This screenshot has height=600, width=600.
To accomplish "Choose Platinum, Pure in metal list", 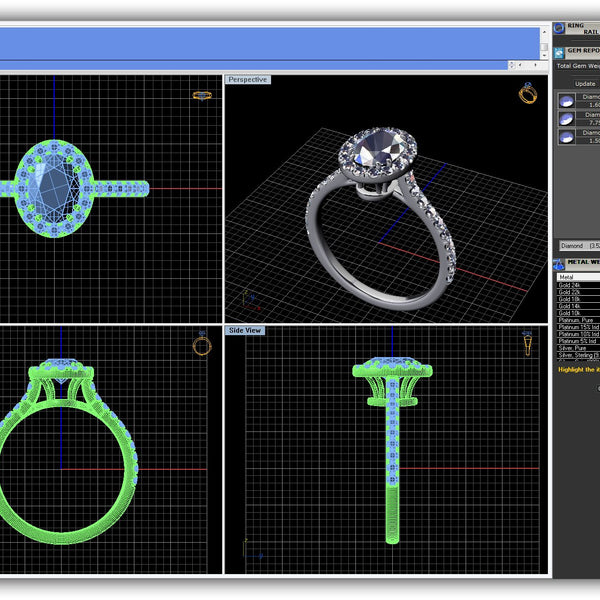I will coord(576,320).
